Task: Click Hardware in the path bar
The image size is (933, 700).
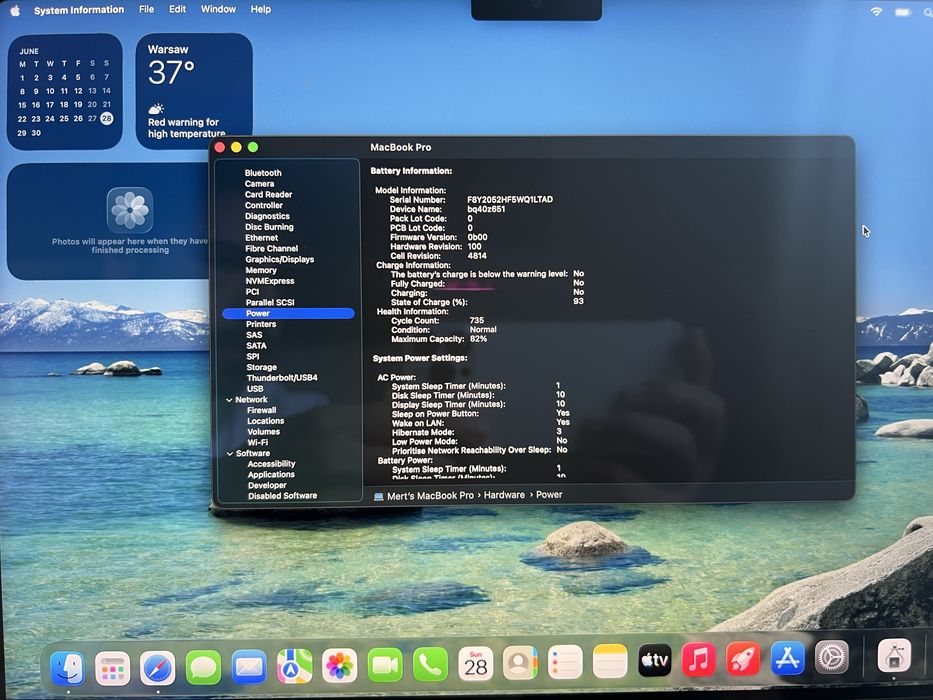Action: coord(504,495)
